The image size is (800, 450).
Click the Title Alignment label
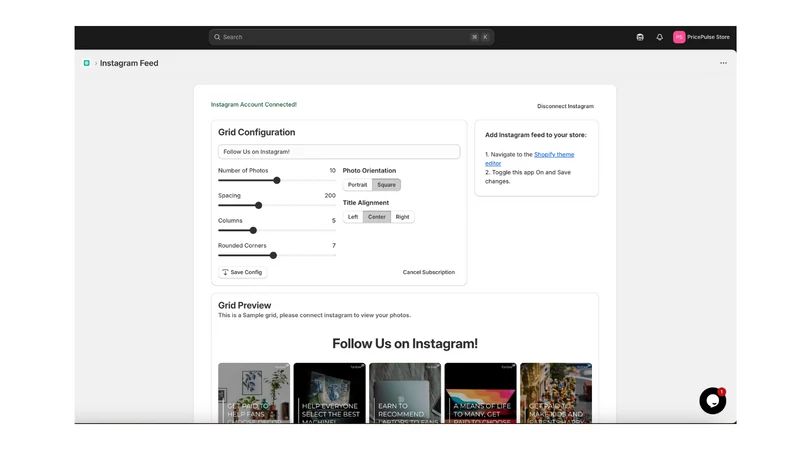click(366, 203)
